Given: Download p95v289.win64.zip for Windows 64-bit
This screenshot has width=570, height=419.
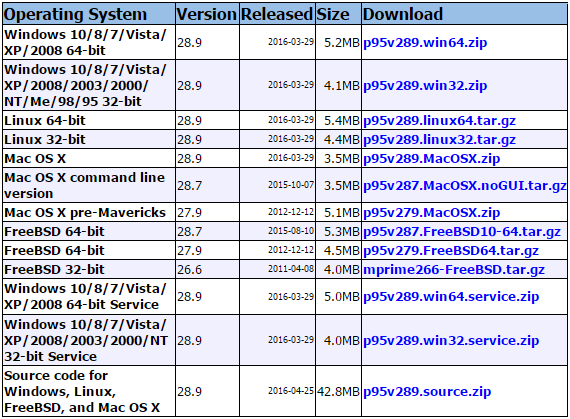Looking at the screenshot, I should click(425, 43).
